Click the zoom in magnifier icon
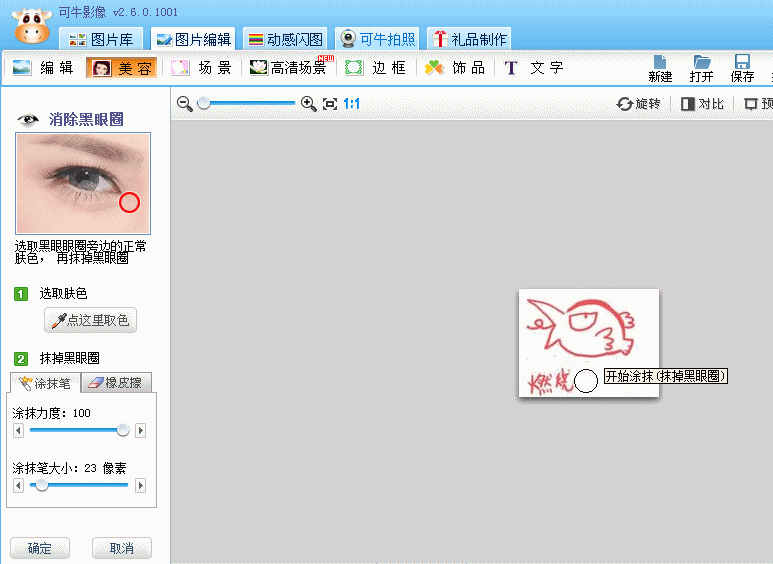The image size is (773, 564). point(309,104)
